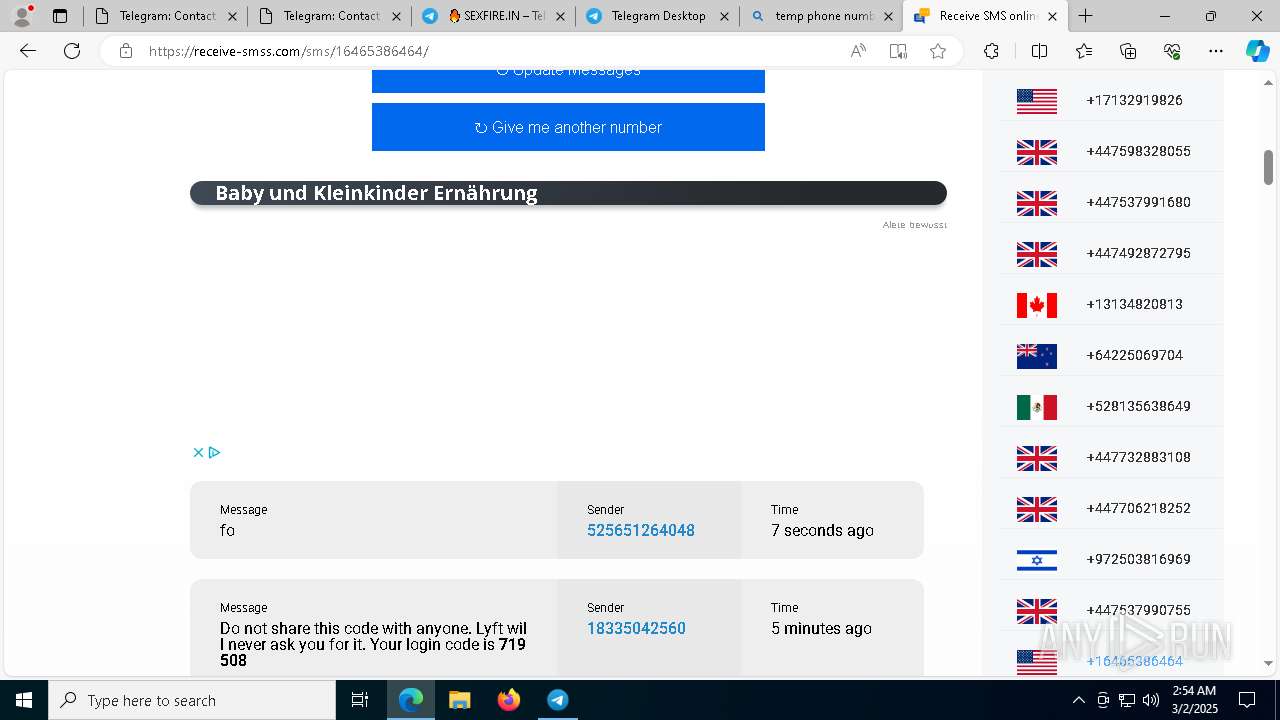The width and height of the screenshot is (1280, 720).
Task: Reload the page with refresh icon
Action: coord(72,51)
